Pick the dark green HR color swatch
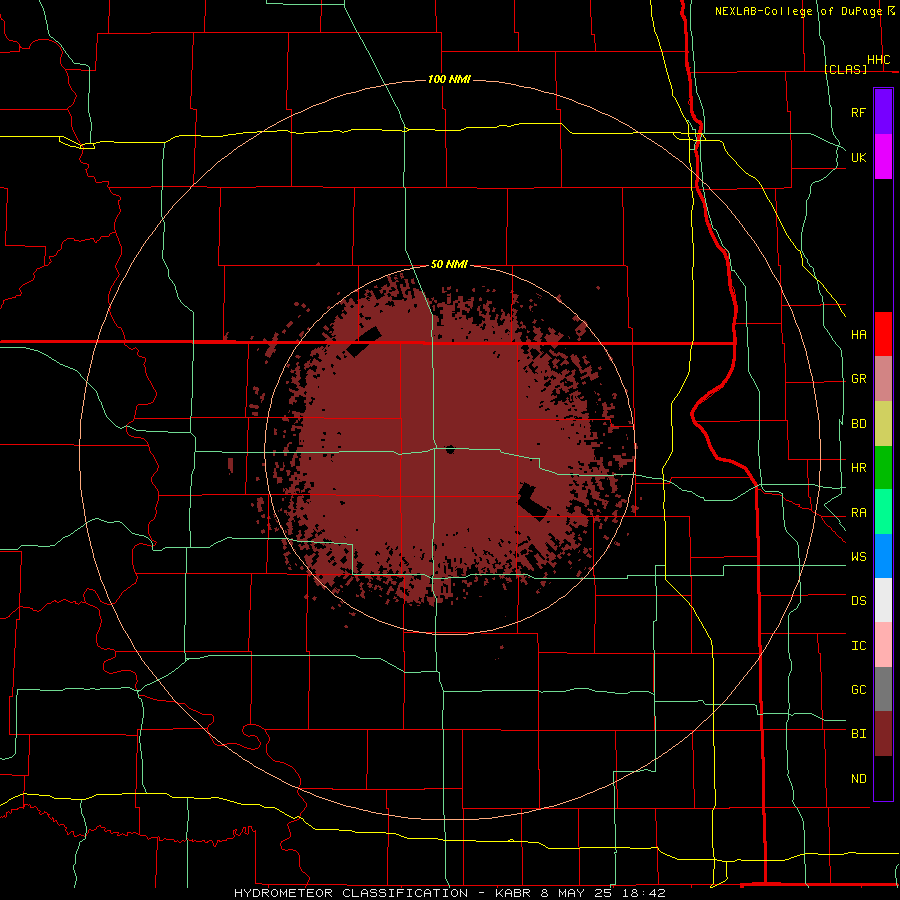This screenshot has width=900, height=900. [883, 468]
